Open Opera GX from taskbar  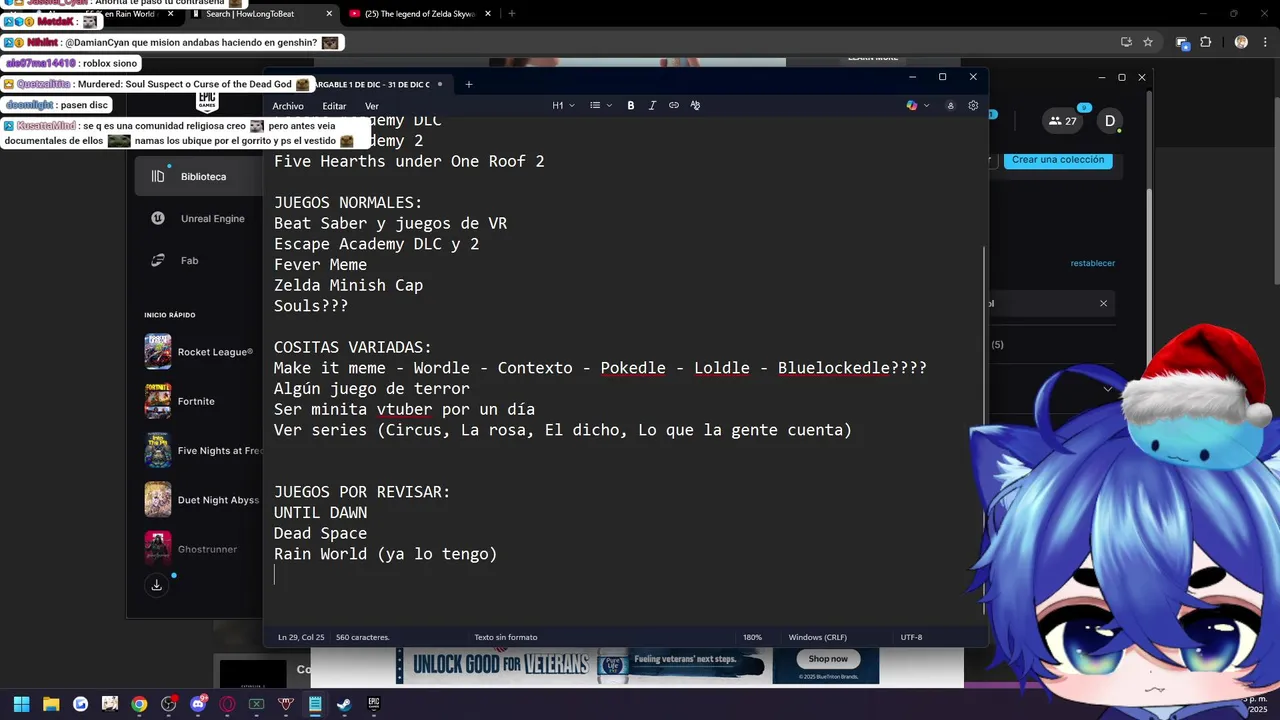tap(227, 704)
